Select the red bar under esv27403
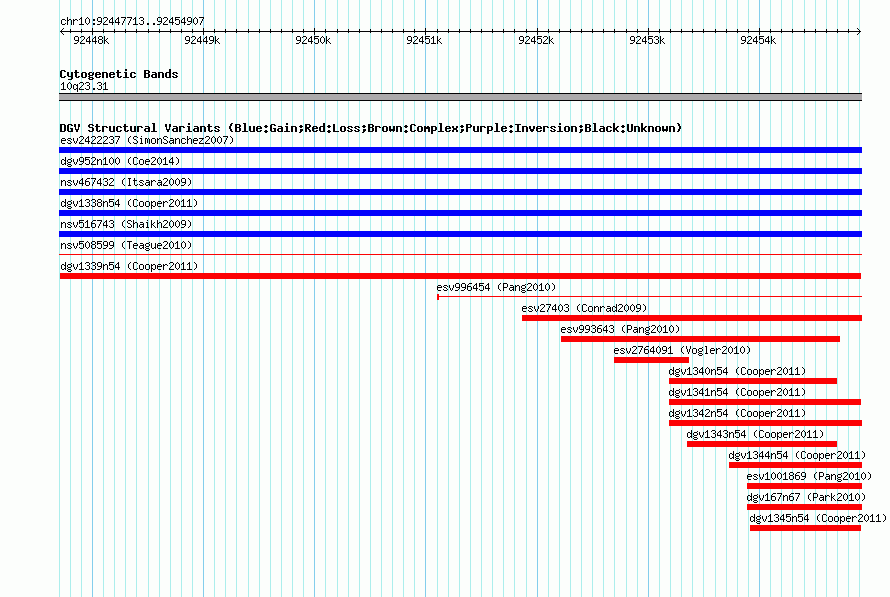 692,318
